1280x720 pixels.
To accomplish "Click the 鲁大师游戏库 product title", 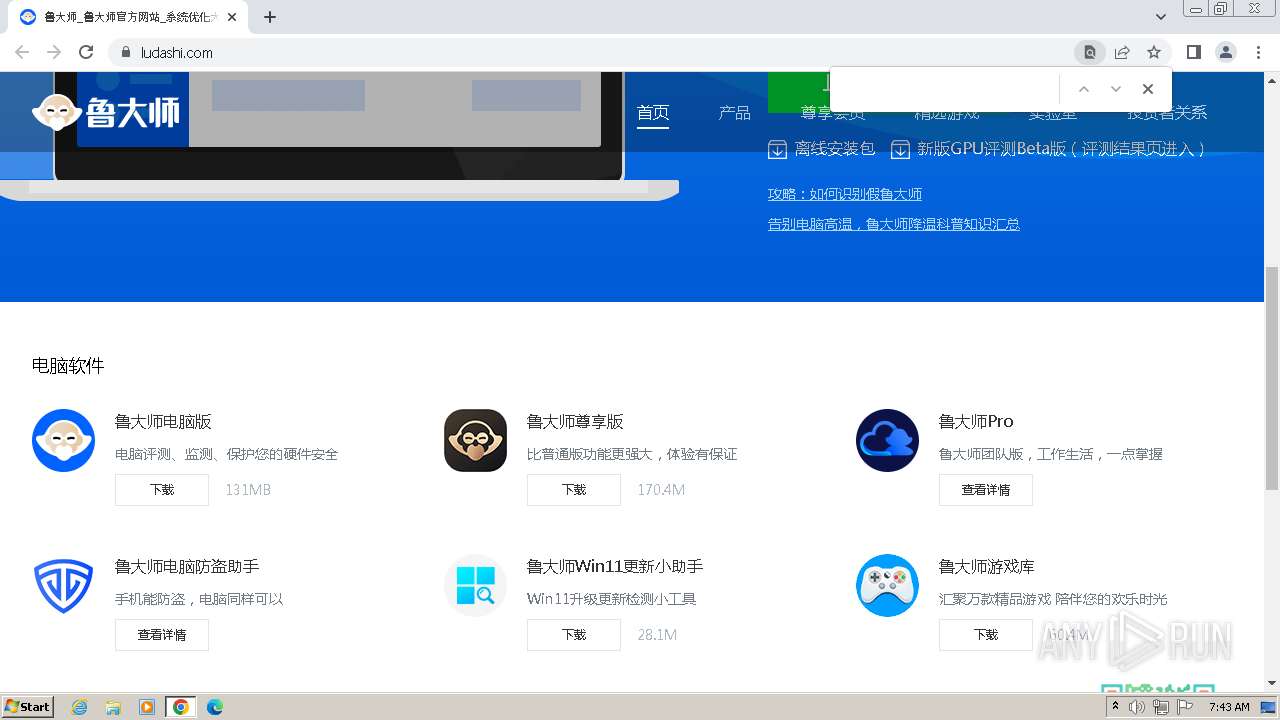I will 986,567.
